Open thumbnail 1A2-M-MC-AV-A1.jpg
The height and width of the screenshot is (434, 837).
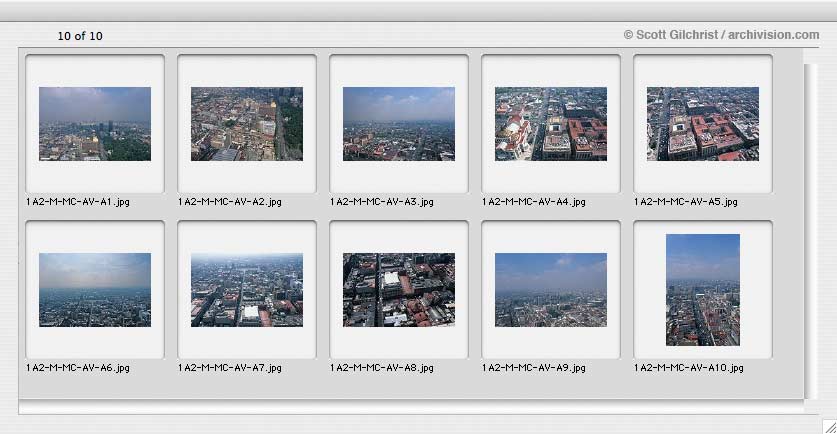coord(95,124)
